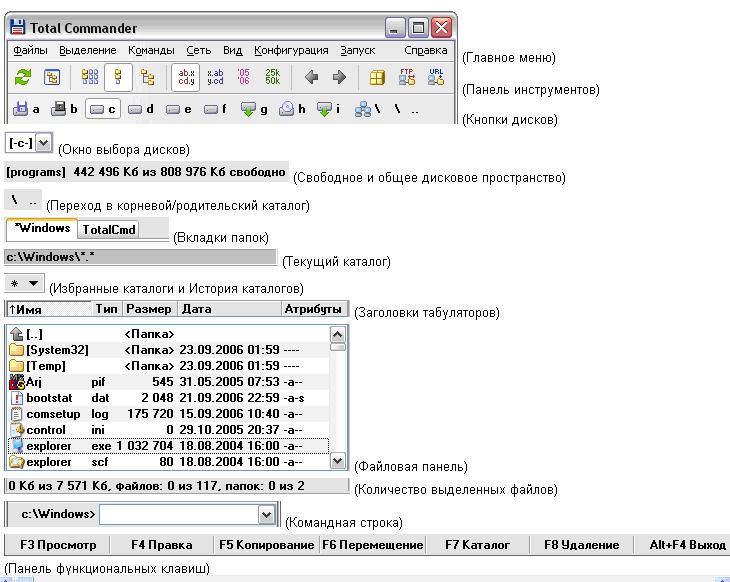Switch to network drive g button
Image resolution: width=730 pixels, height=582 pixels.
pos(254,109)
